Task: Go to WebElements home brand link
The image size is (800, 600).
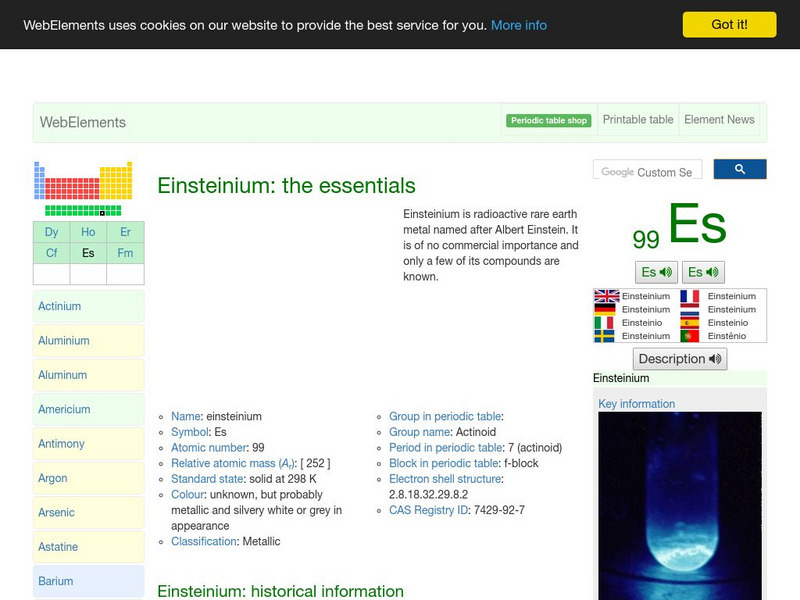Action: pyautogui.click(x=83, y=122)
